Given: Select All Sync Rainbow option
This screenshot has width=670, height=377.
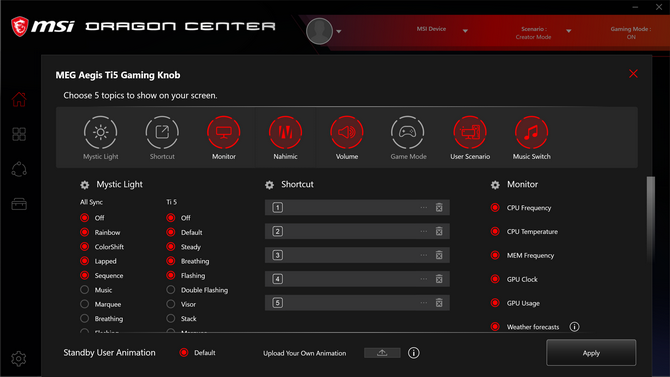Looking at the screenshot, I should tap(85, 233).
